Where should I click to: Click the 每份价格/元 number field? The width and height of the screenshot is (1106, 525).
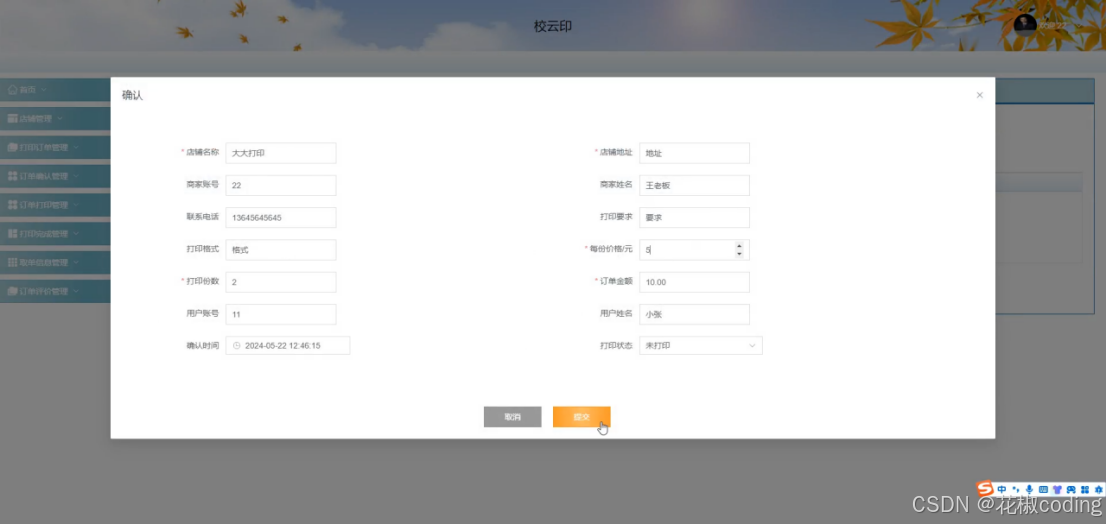(694, 250)
